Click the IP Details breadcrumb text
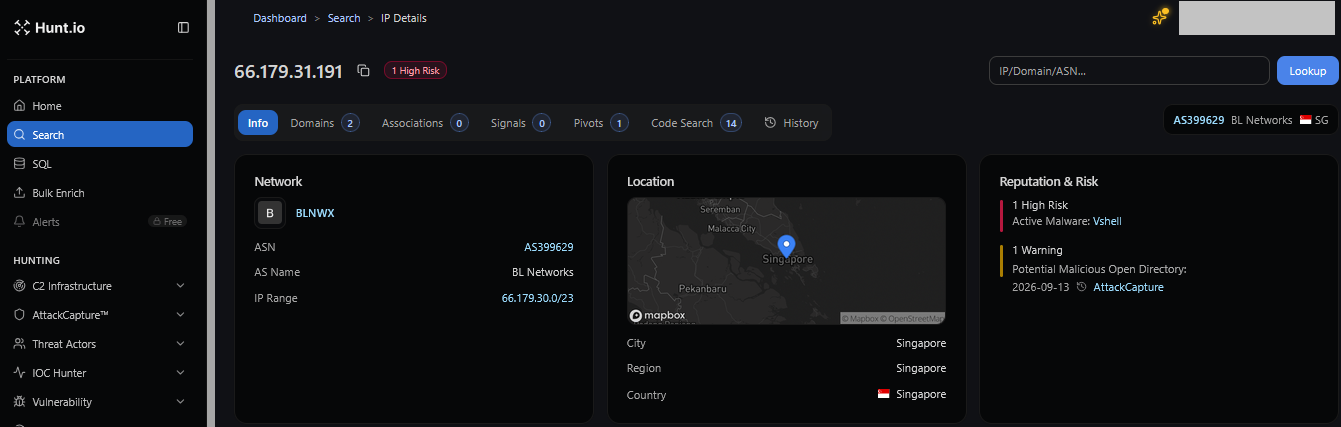Viewport: 1341px width, 427px height. point(404,18)
